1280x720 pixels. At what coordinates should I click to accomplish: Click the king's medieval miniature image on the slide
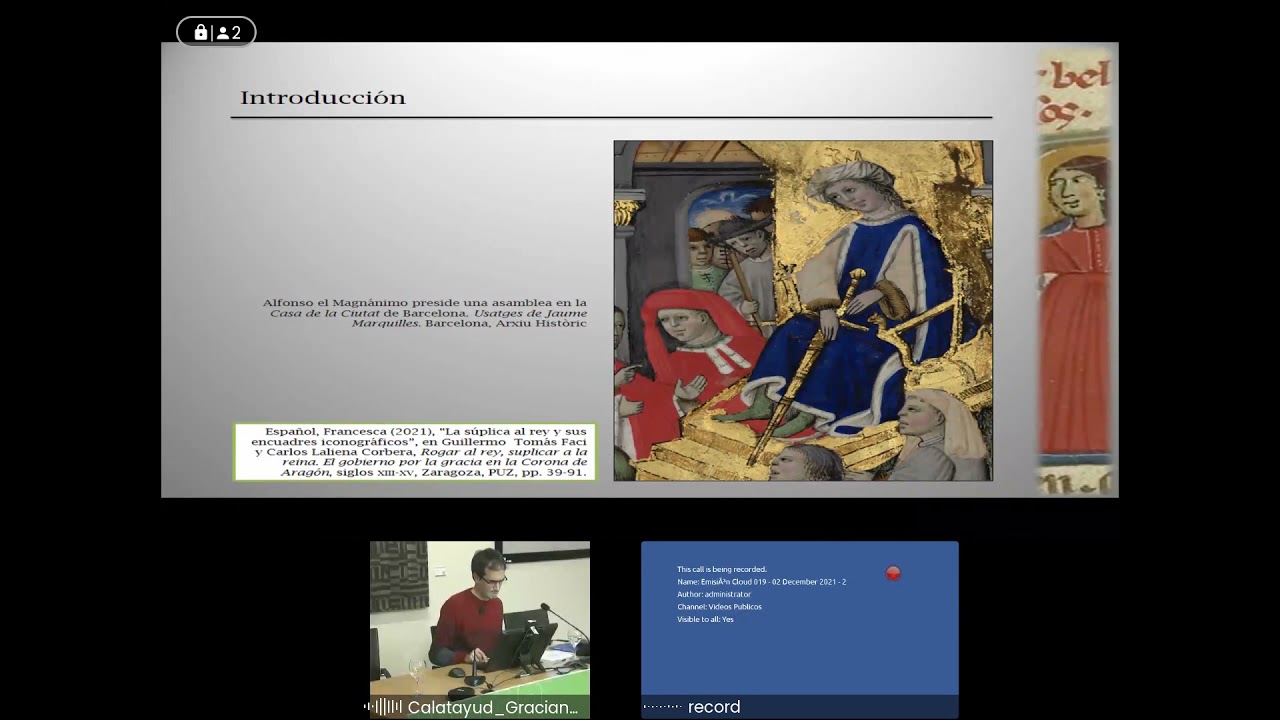[803, 310]
